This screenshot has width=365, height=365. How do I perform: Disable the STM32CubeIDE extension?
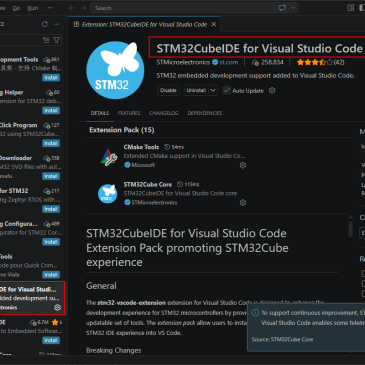(168, 90)
